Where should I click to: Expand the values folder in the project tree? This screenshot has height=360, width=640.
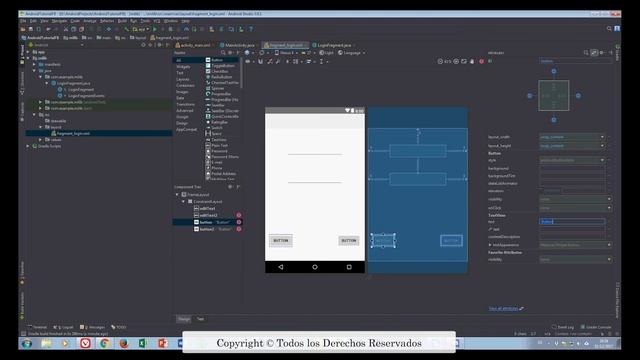(x=40, y=140)
